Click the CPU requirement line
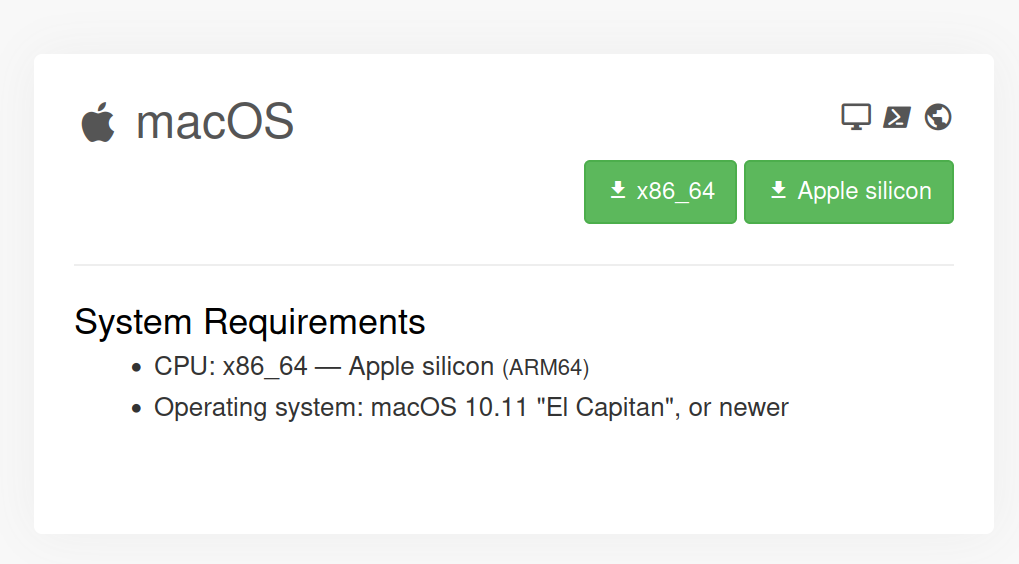This screenshot has height=564, width=1019. coord(370,367)
